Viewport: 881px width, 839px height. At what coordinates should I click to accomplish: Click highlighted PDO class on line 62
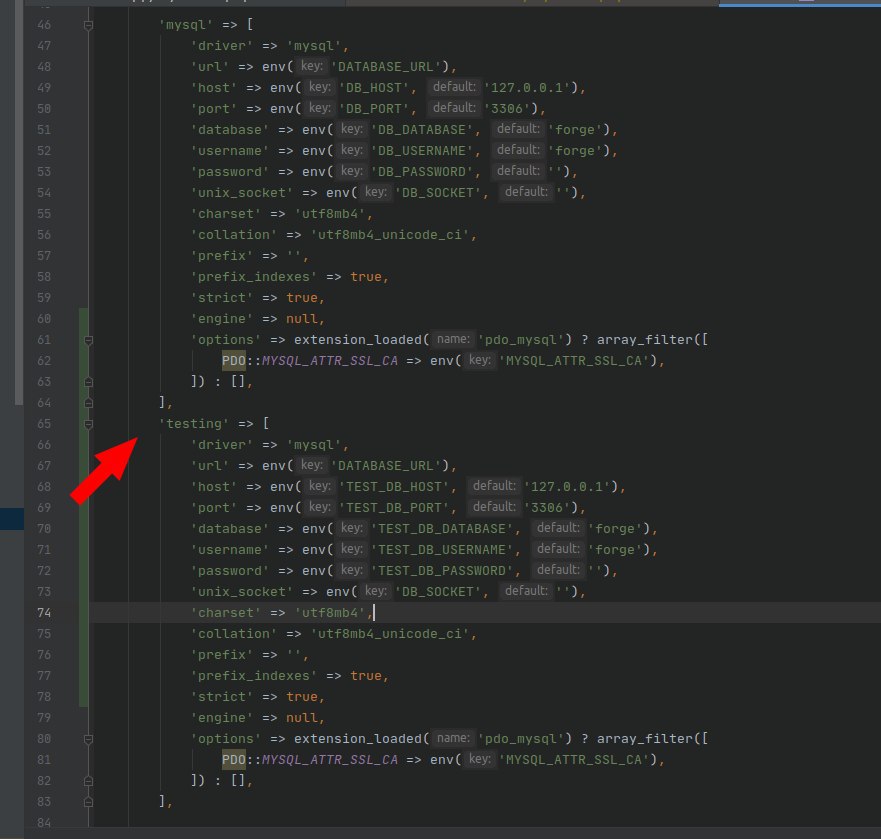click(x=234, y=360)
